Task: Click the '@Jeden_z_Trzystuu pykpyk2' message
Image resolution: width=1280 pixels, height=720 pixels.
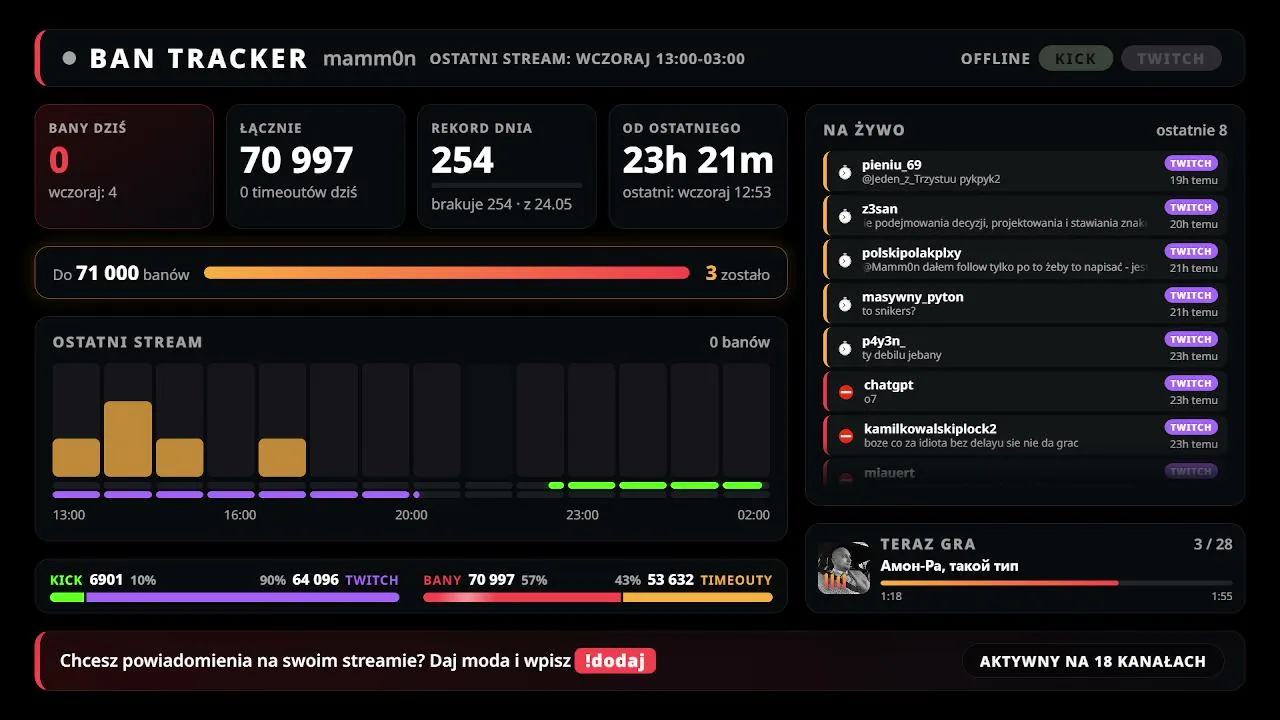Action: (x=931, y=179)
